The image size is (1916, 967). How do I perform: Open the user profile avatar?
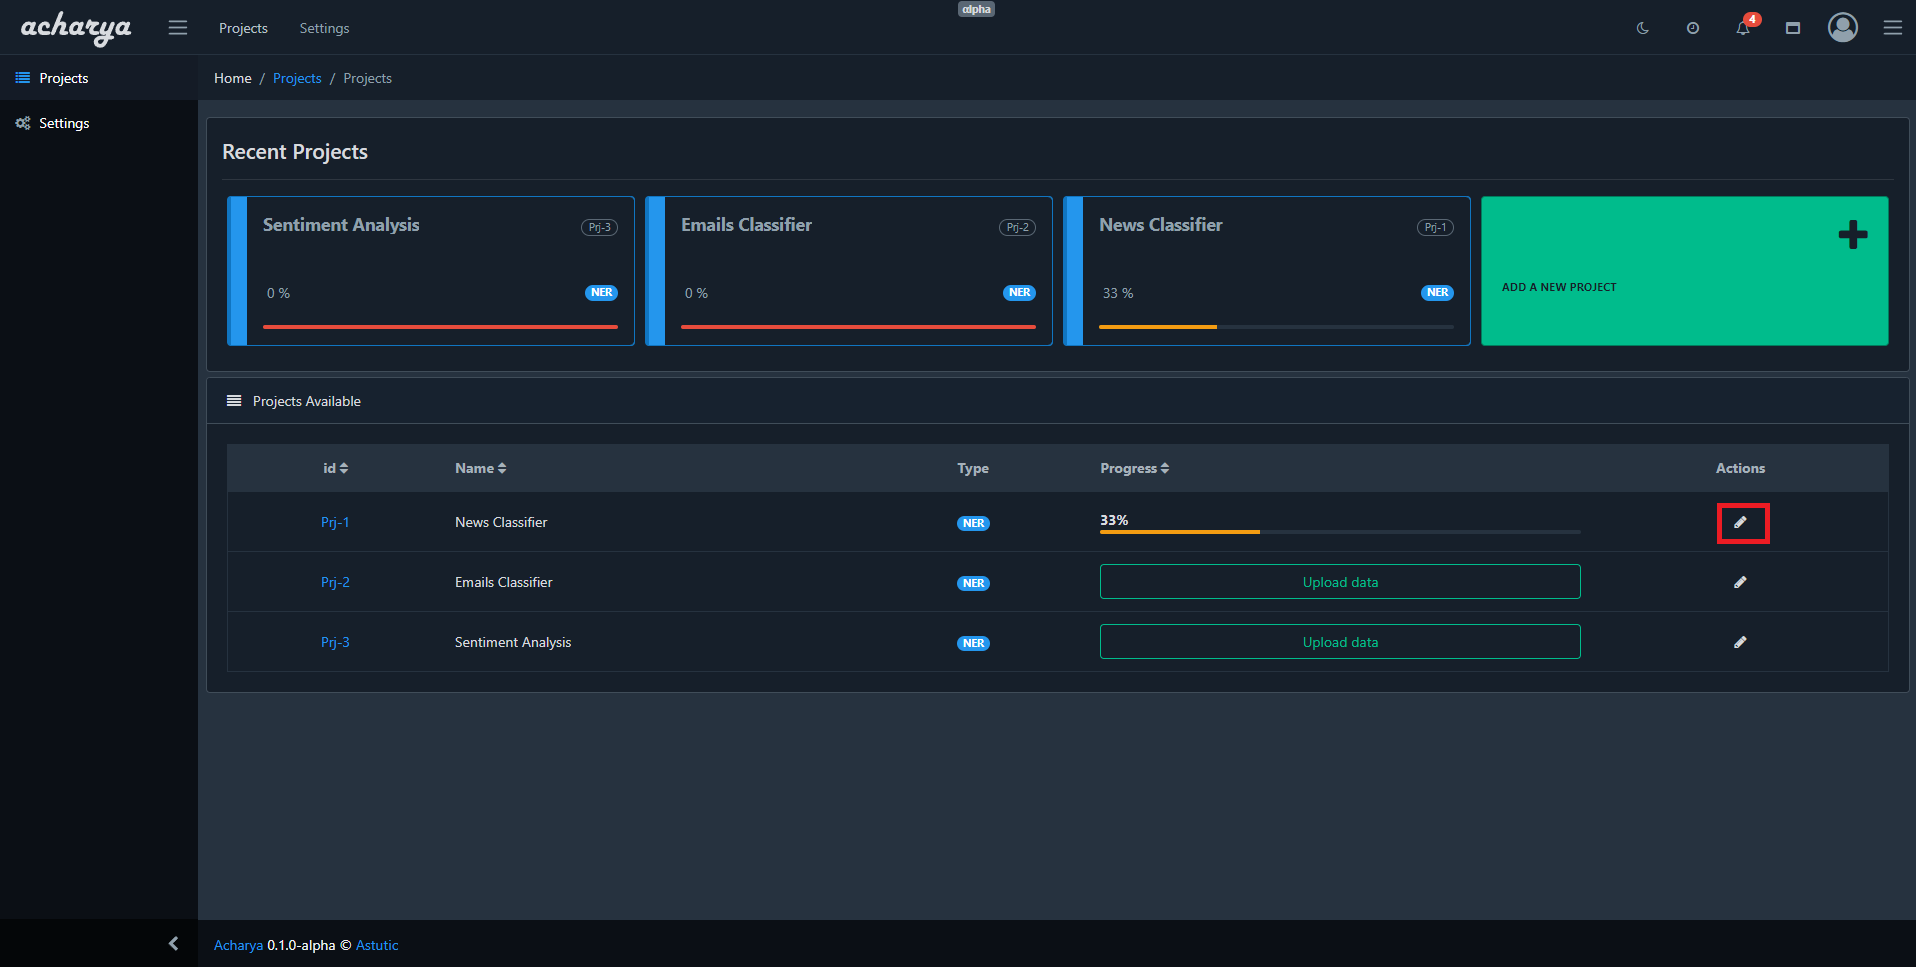tap(1842, 28)
